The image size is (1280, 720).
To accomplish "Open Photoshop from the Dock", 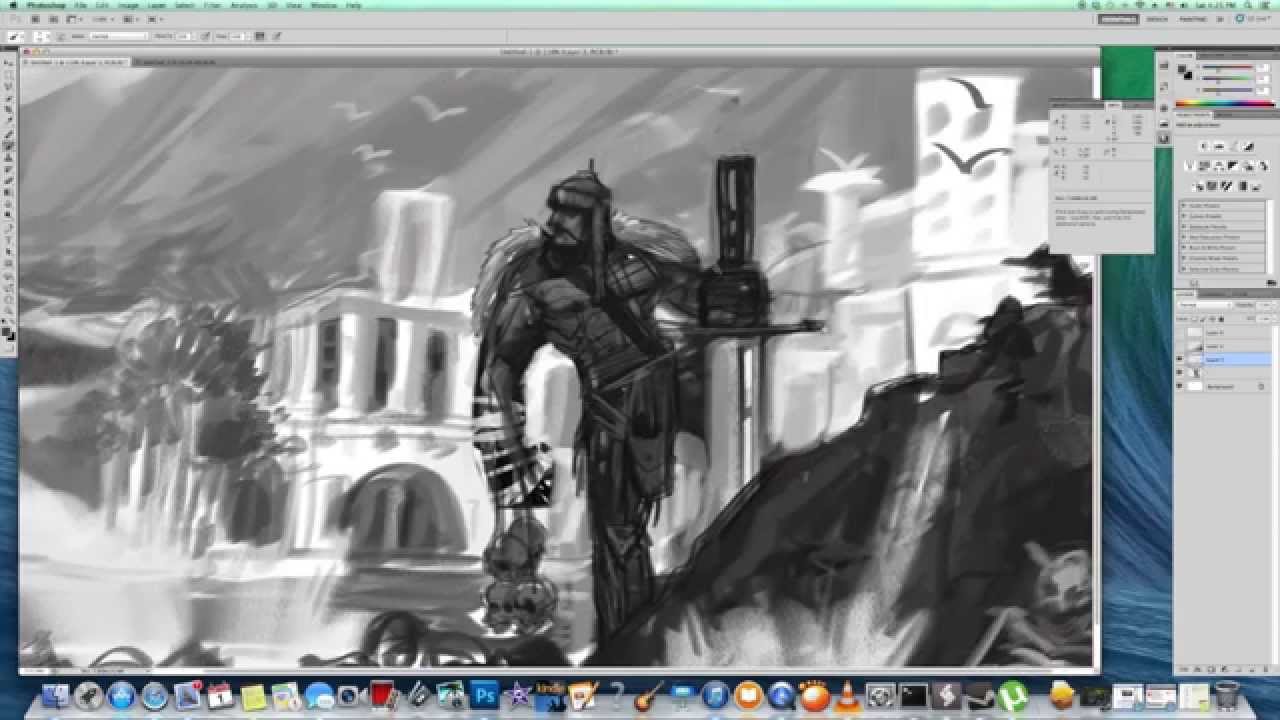I will (x=485, y=695).
